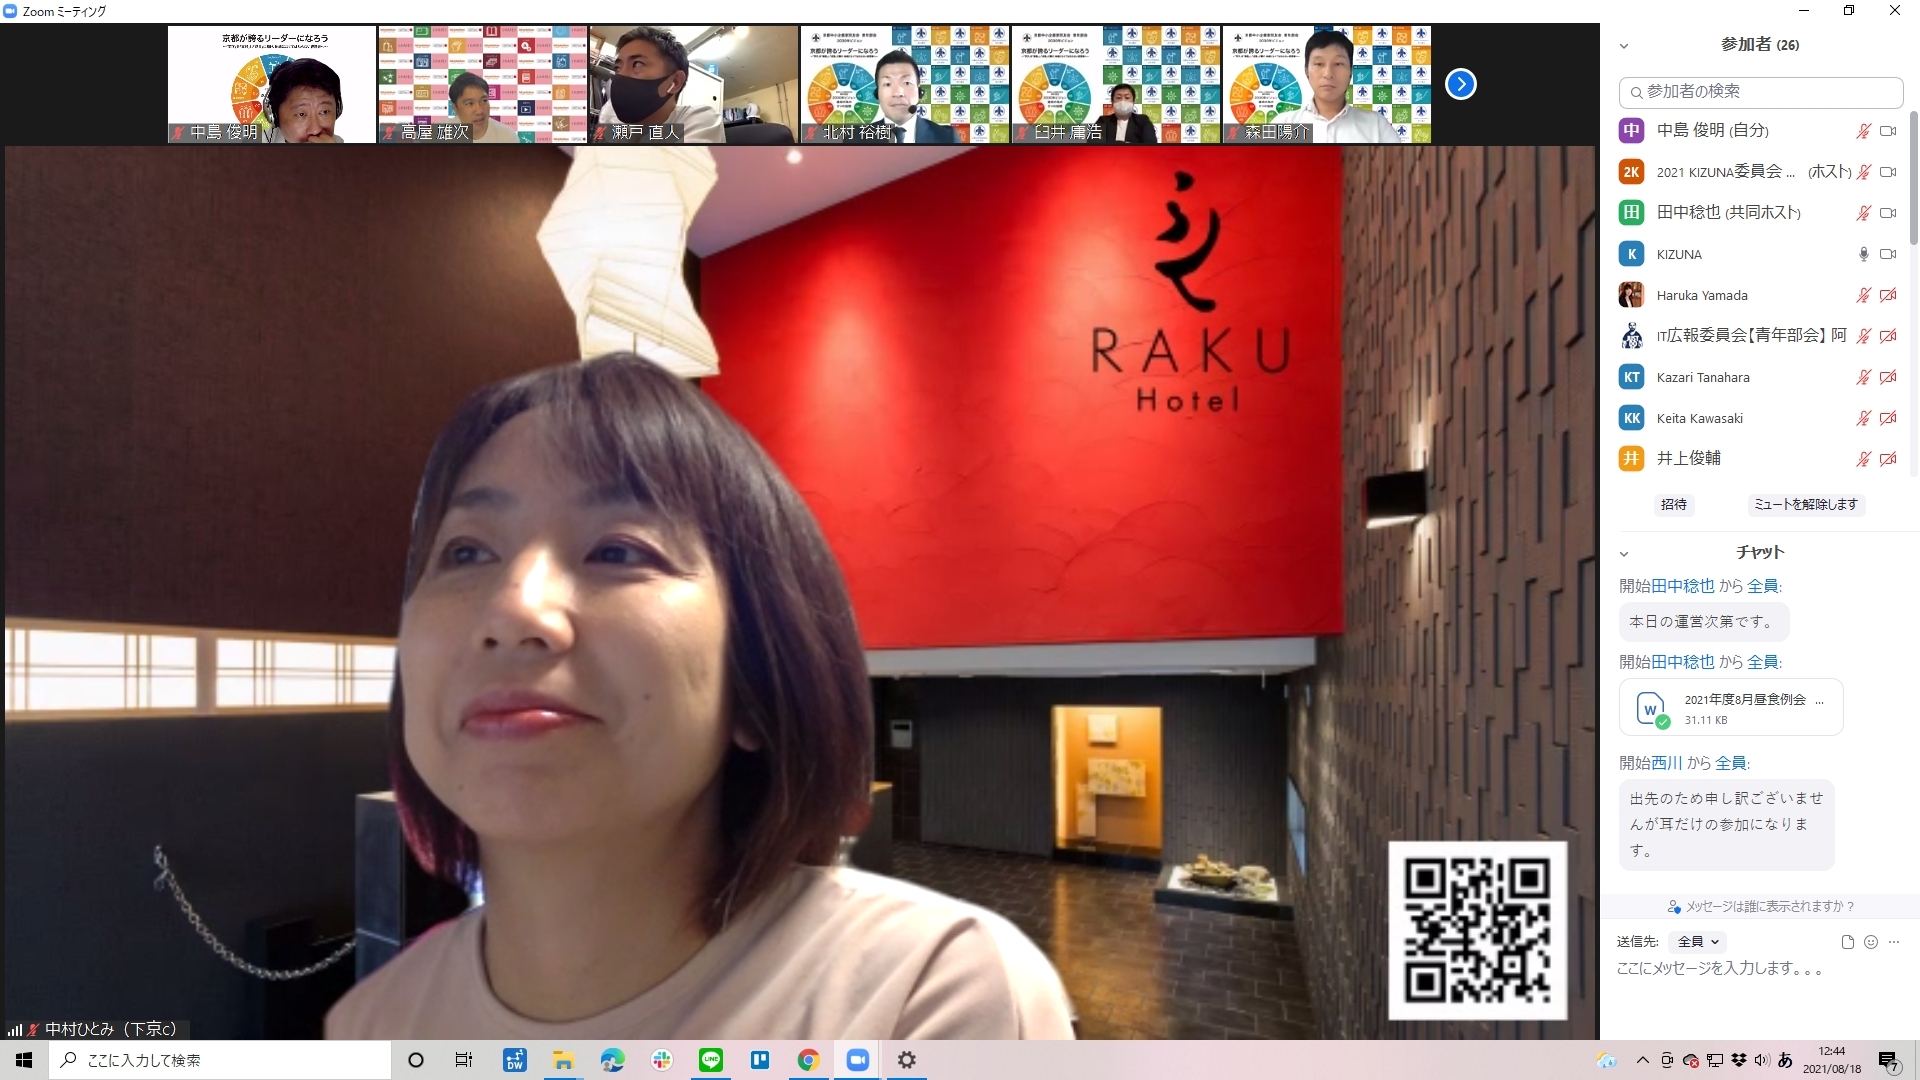Open Dropbox tray icon
Image resolution: width=1920 pixels, height=1080 pixels.
1739,1060
